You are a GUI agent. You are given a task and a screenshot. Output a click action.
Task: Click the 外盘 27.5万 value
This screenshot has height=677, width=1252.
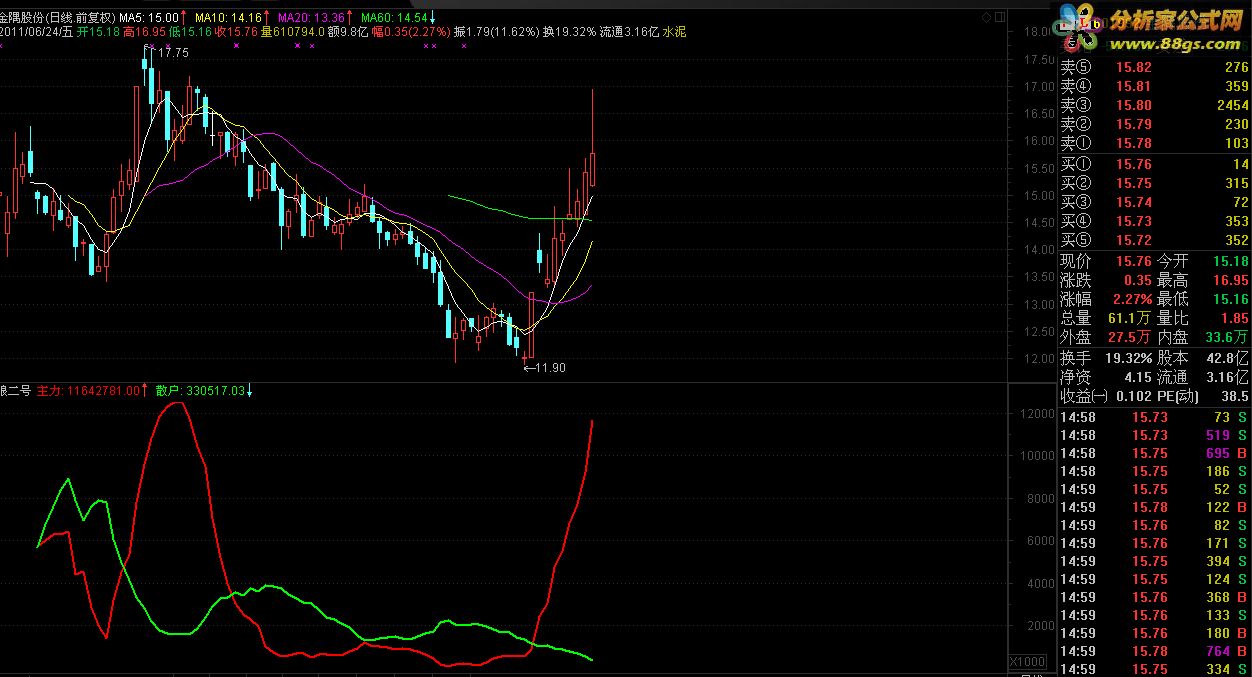1130,337
